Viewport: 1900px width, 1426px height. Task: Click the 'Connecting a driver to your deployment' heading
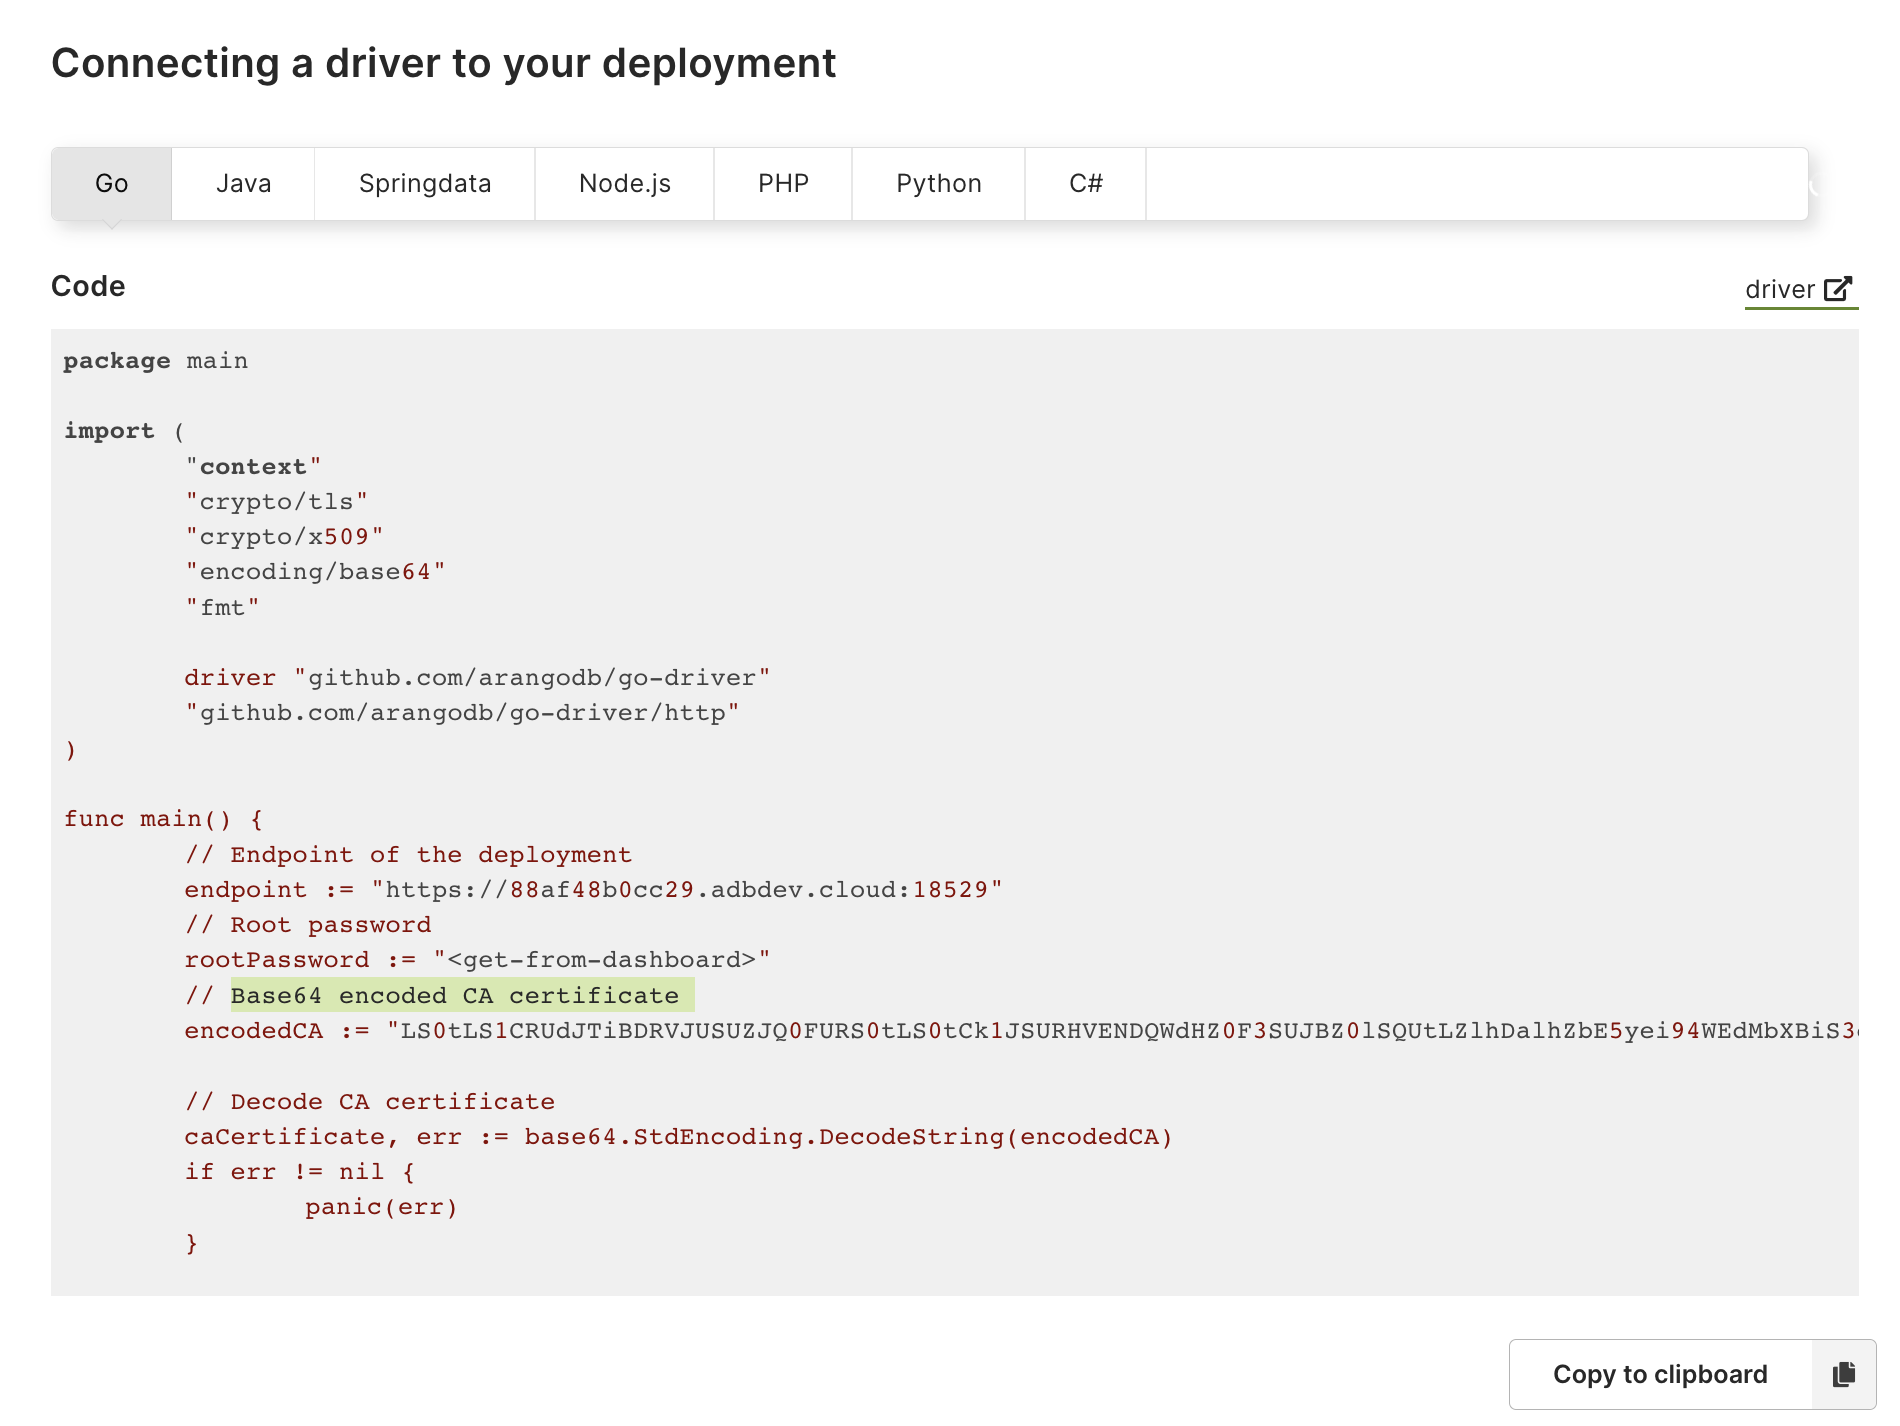pos(443,63)
